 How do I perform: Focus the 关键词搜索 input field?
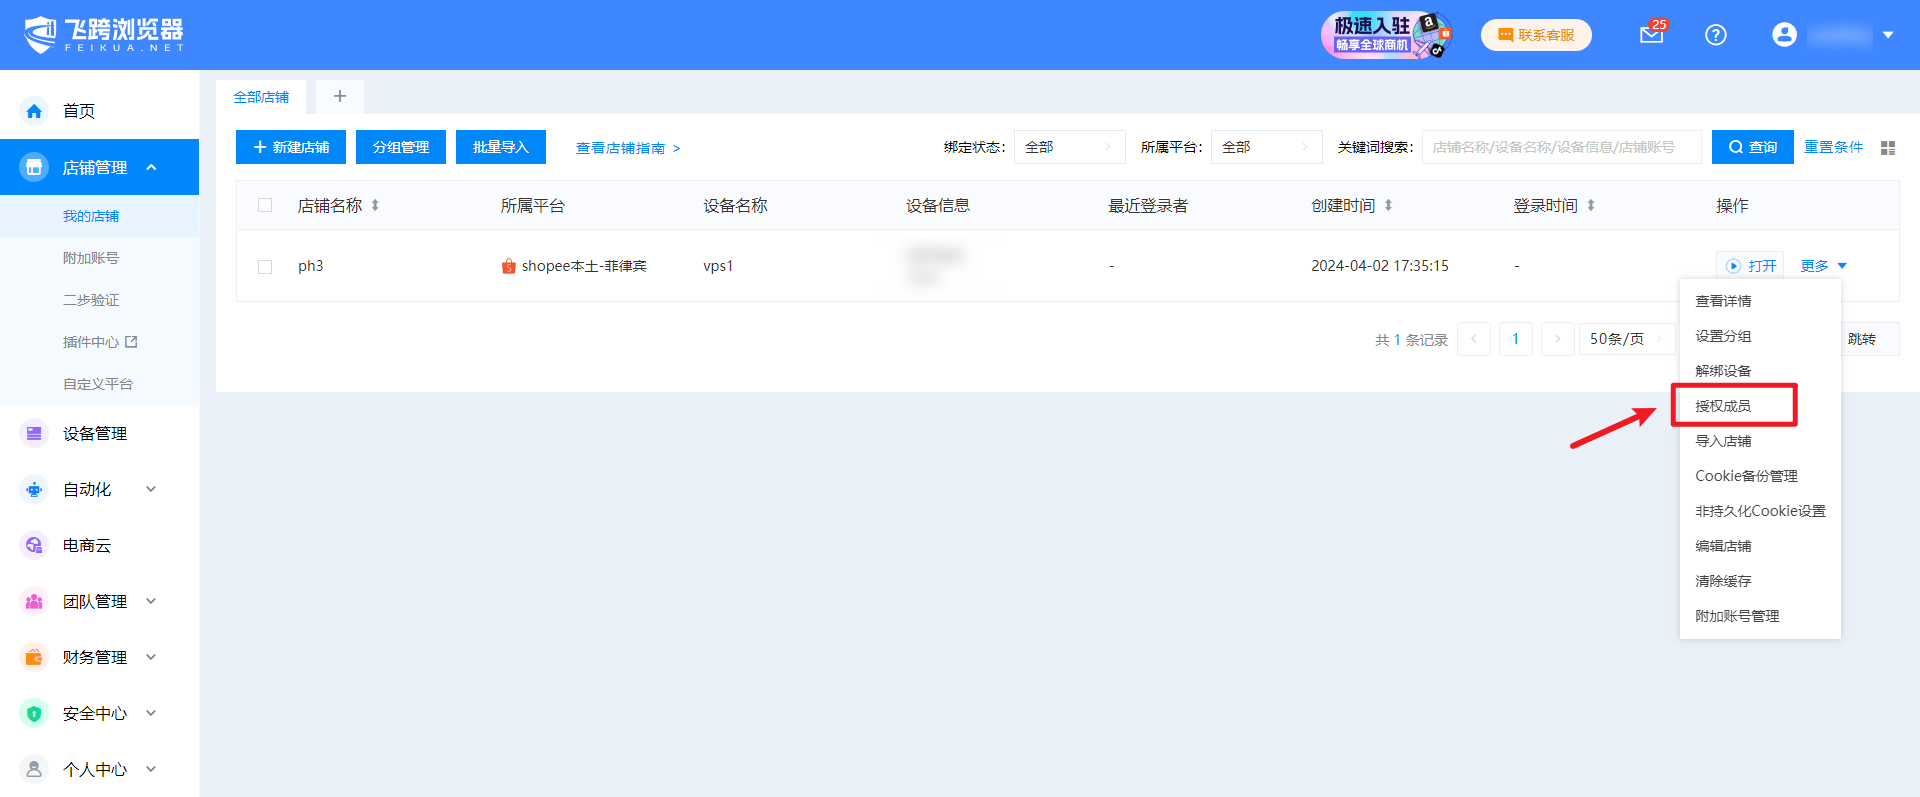coord(1560,147)
